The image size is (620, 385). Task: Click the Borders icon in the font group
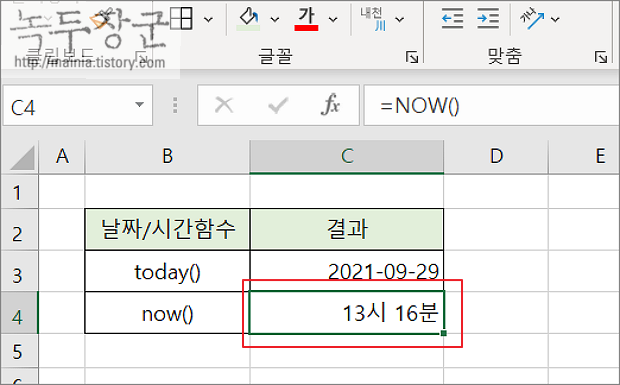click(x=181, y=18)
